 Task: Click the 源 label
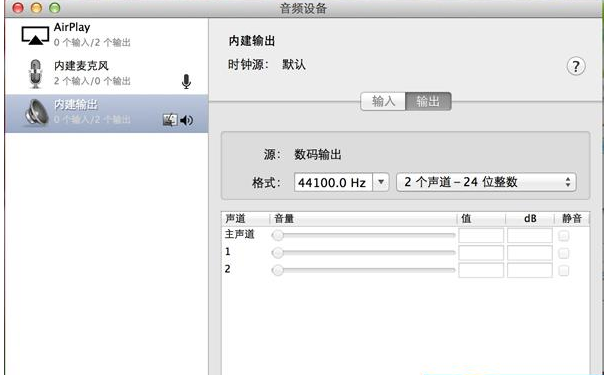(272, 155)
